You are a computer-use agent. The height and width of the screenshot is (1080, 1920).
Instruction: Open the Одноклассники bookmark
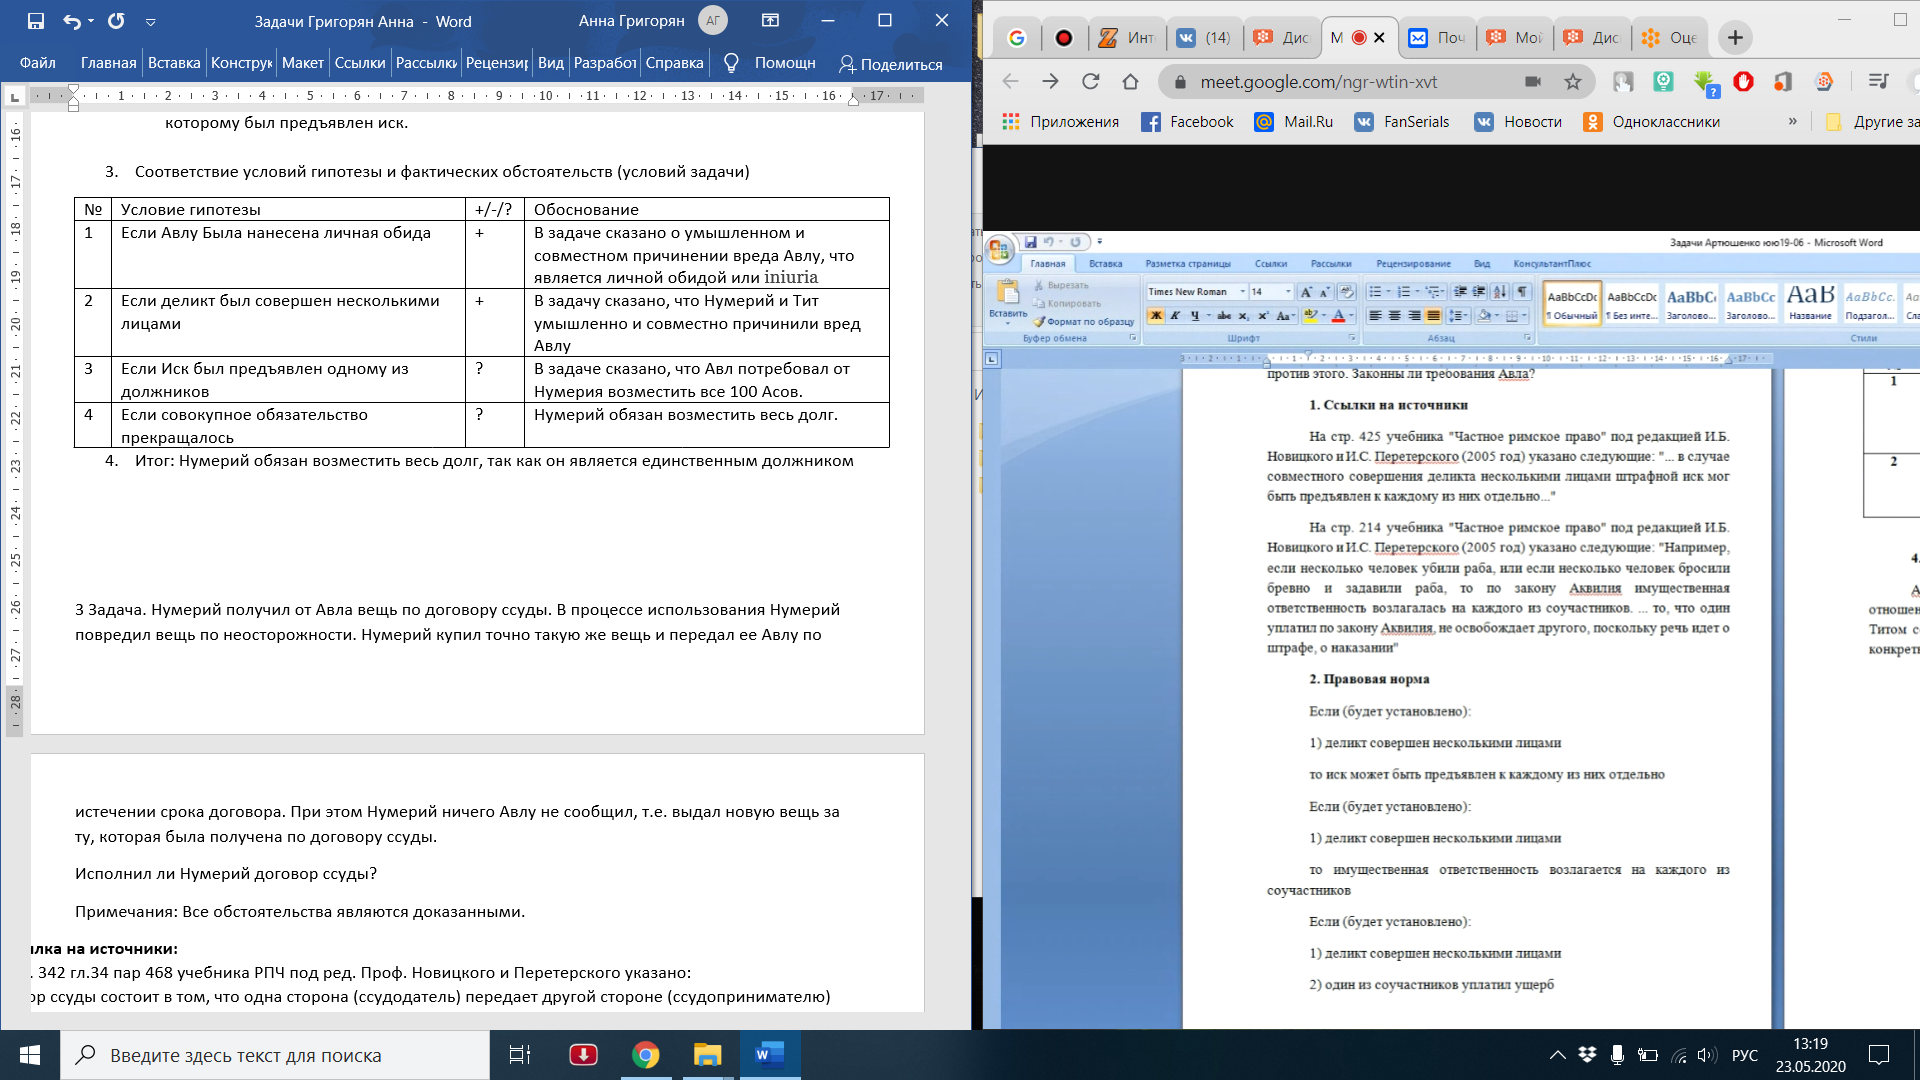click(1652, 121)
